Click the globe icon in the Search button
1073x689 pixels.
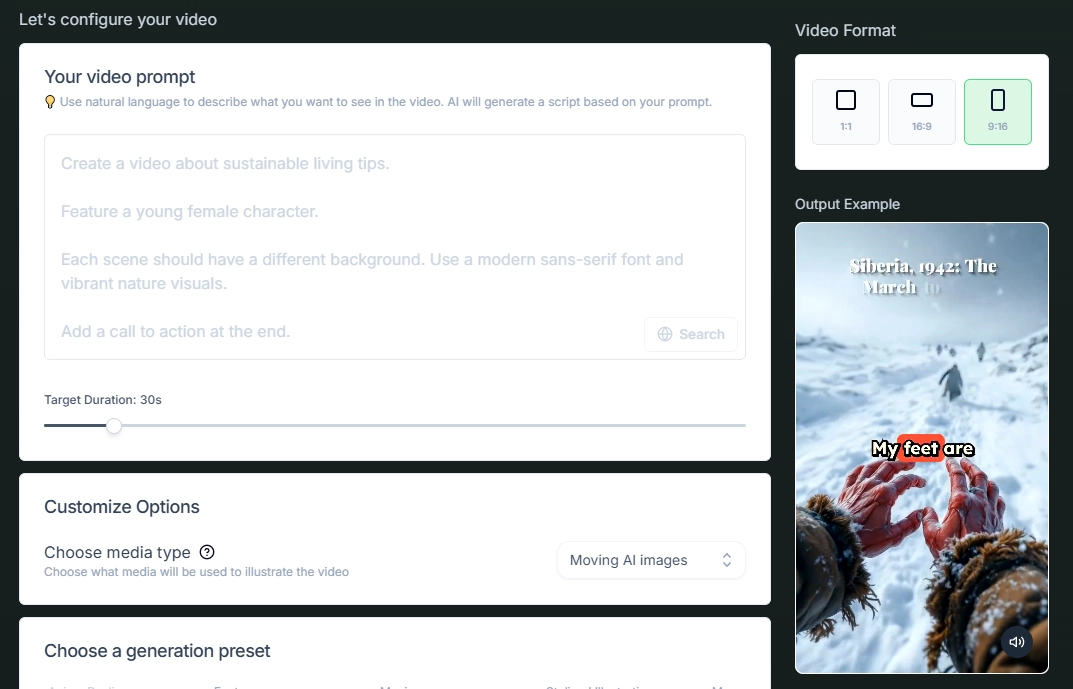tap(665, 335)
